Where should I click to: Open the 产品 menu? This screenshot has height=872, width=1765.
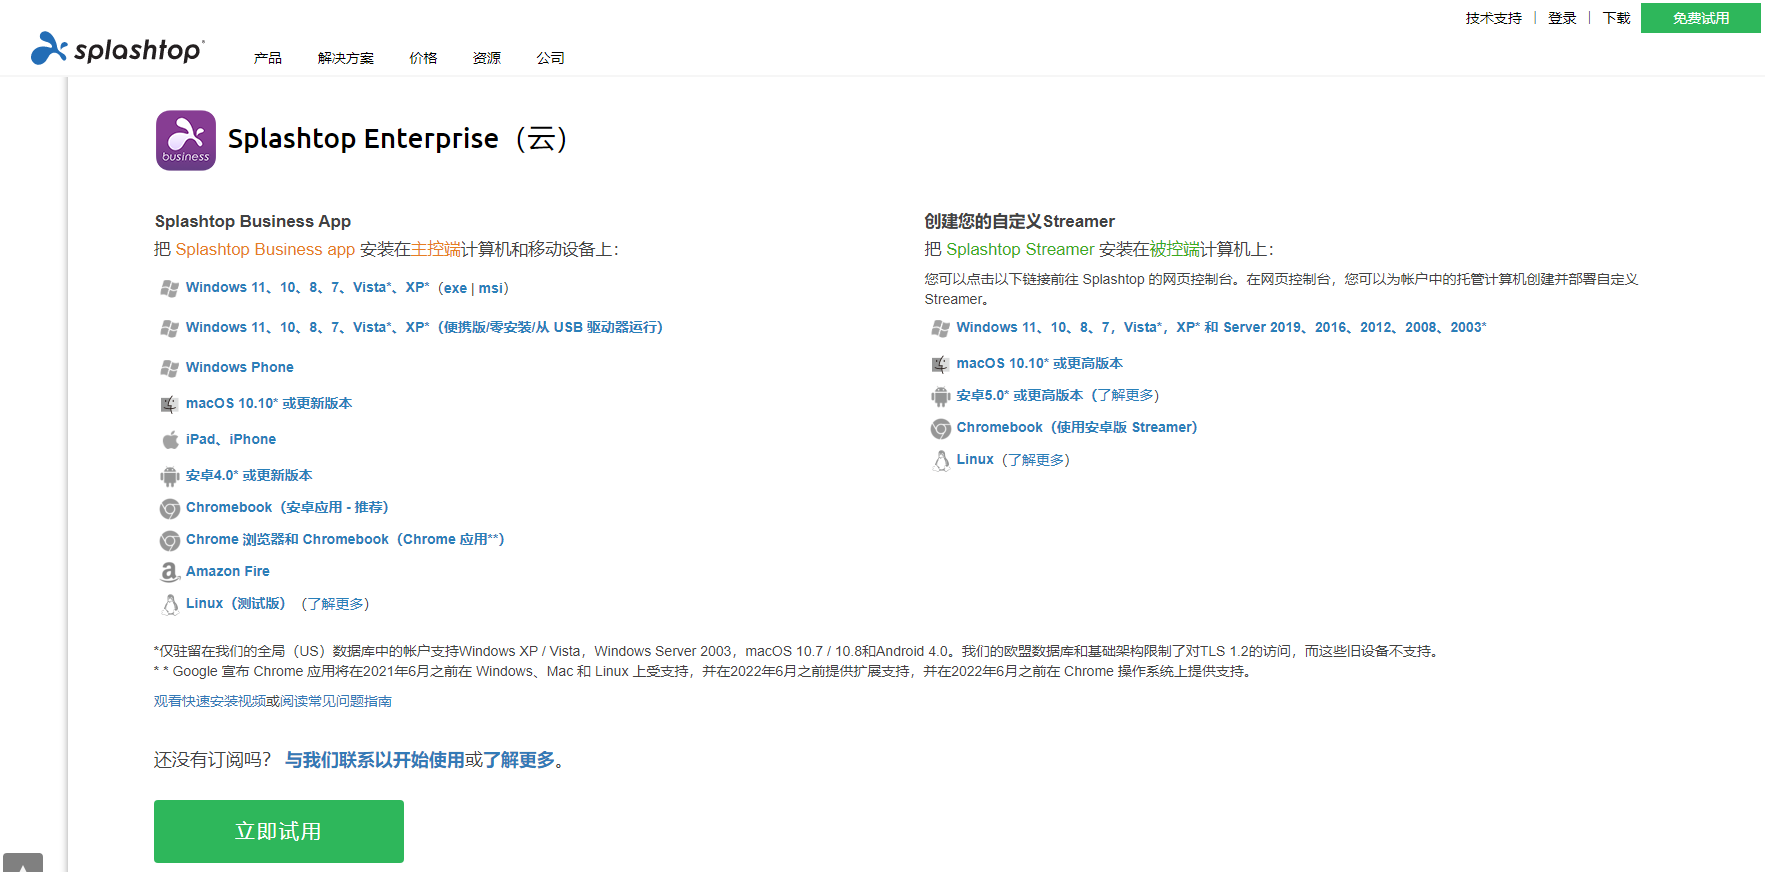coord(268,58)
